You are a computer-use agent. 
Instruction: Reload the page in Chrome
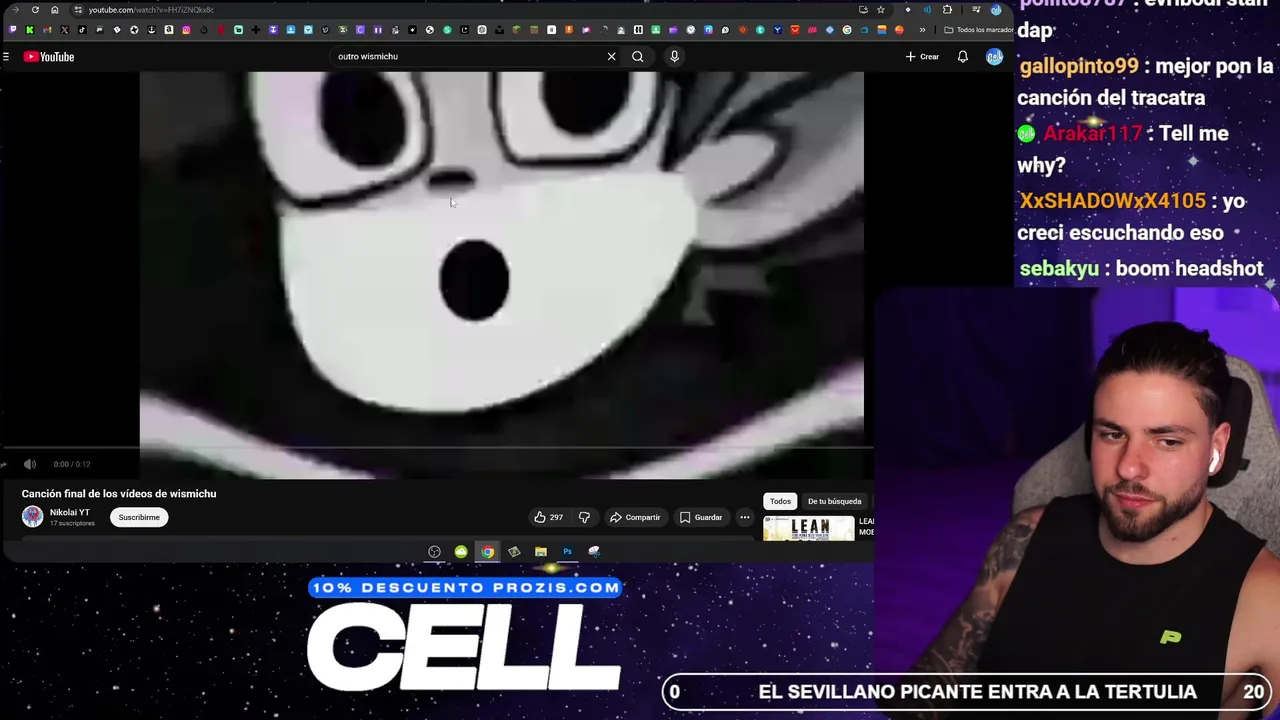pos(35,10)
